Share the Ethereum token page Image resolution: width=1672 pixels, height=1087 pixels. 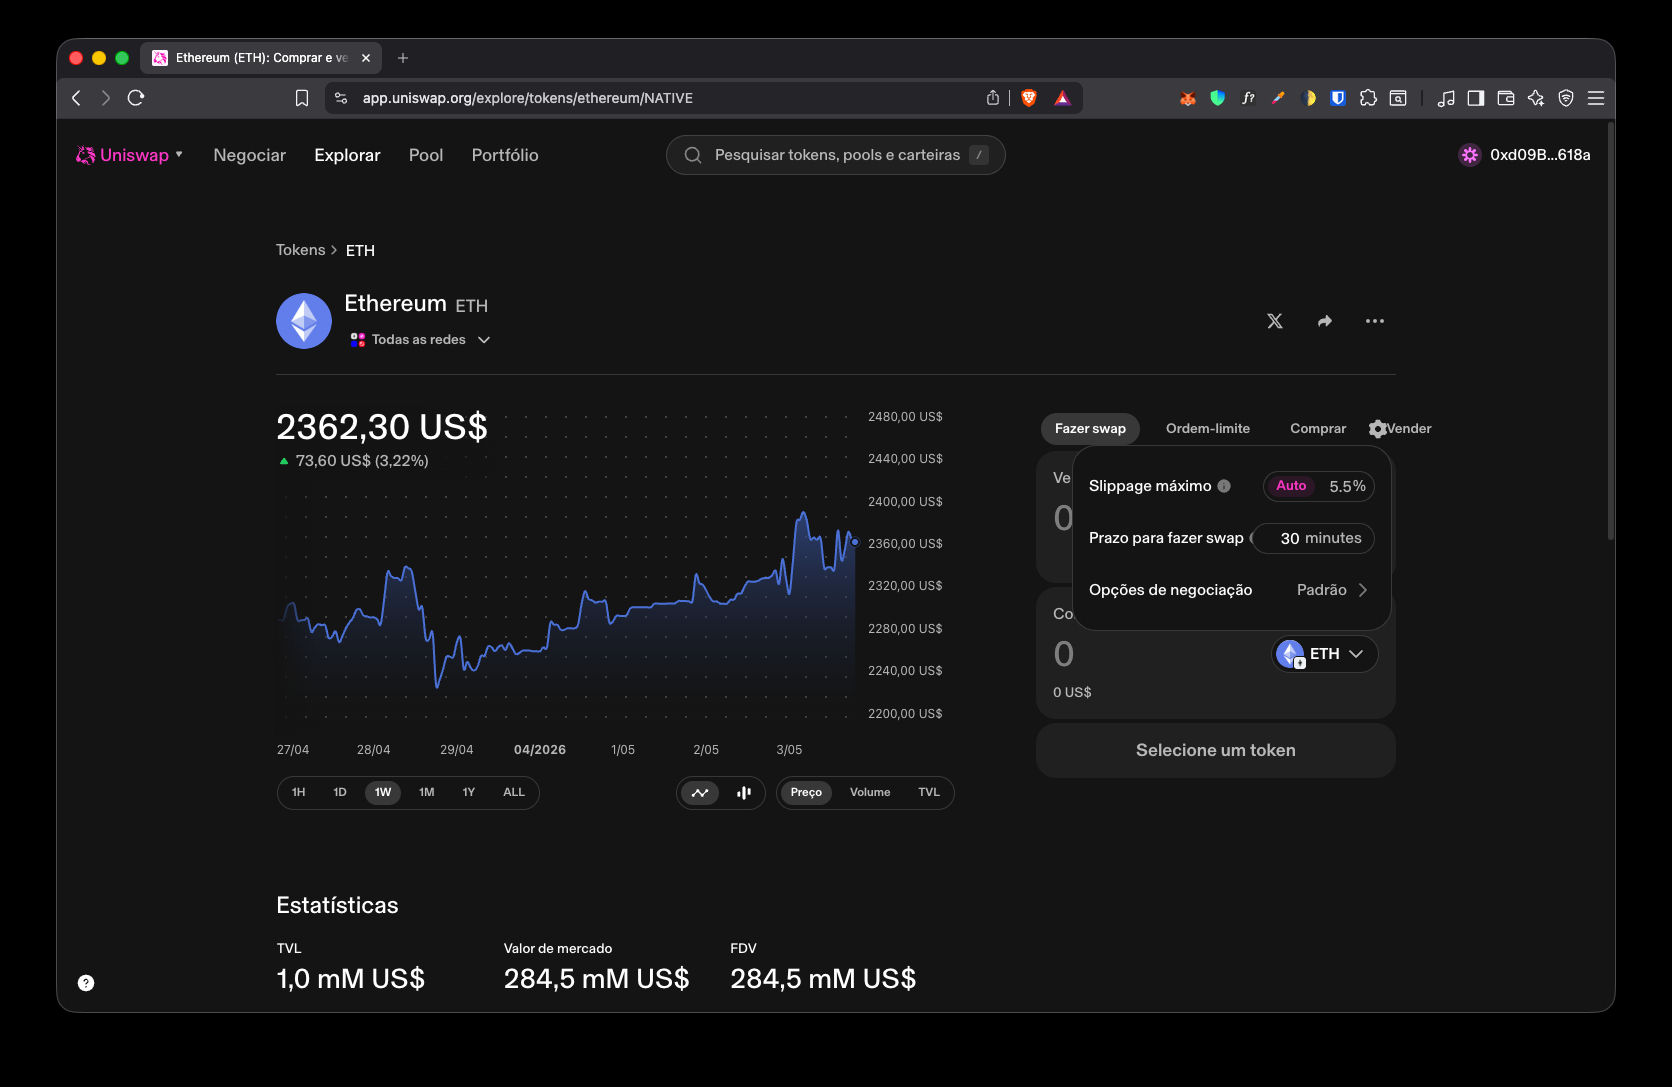point(1325,321)
